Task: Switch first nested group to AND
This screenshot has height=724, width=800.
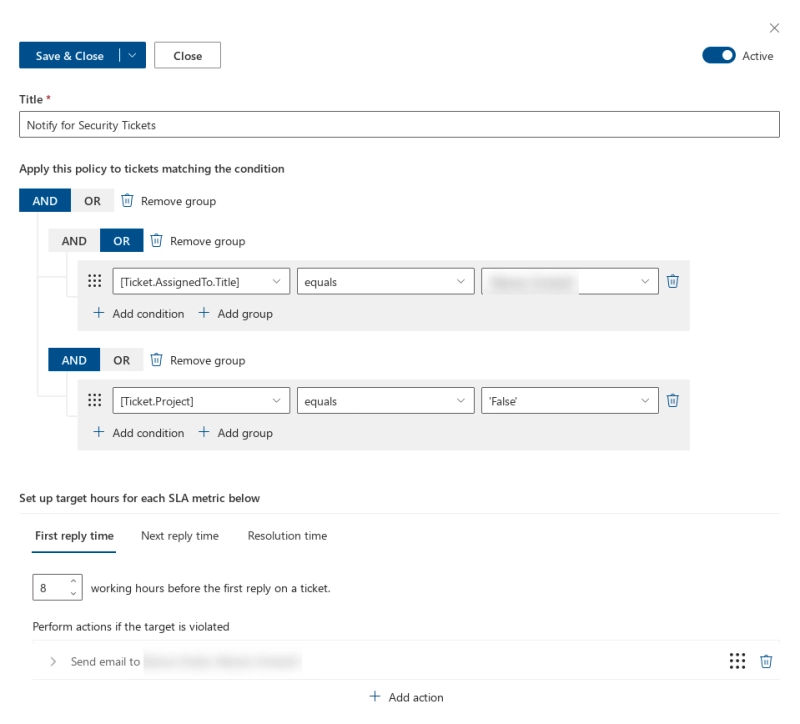Action: pyautogui.click(x=74, y=241)
